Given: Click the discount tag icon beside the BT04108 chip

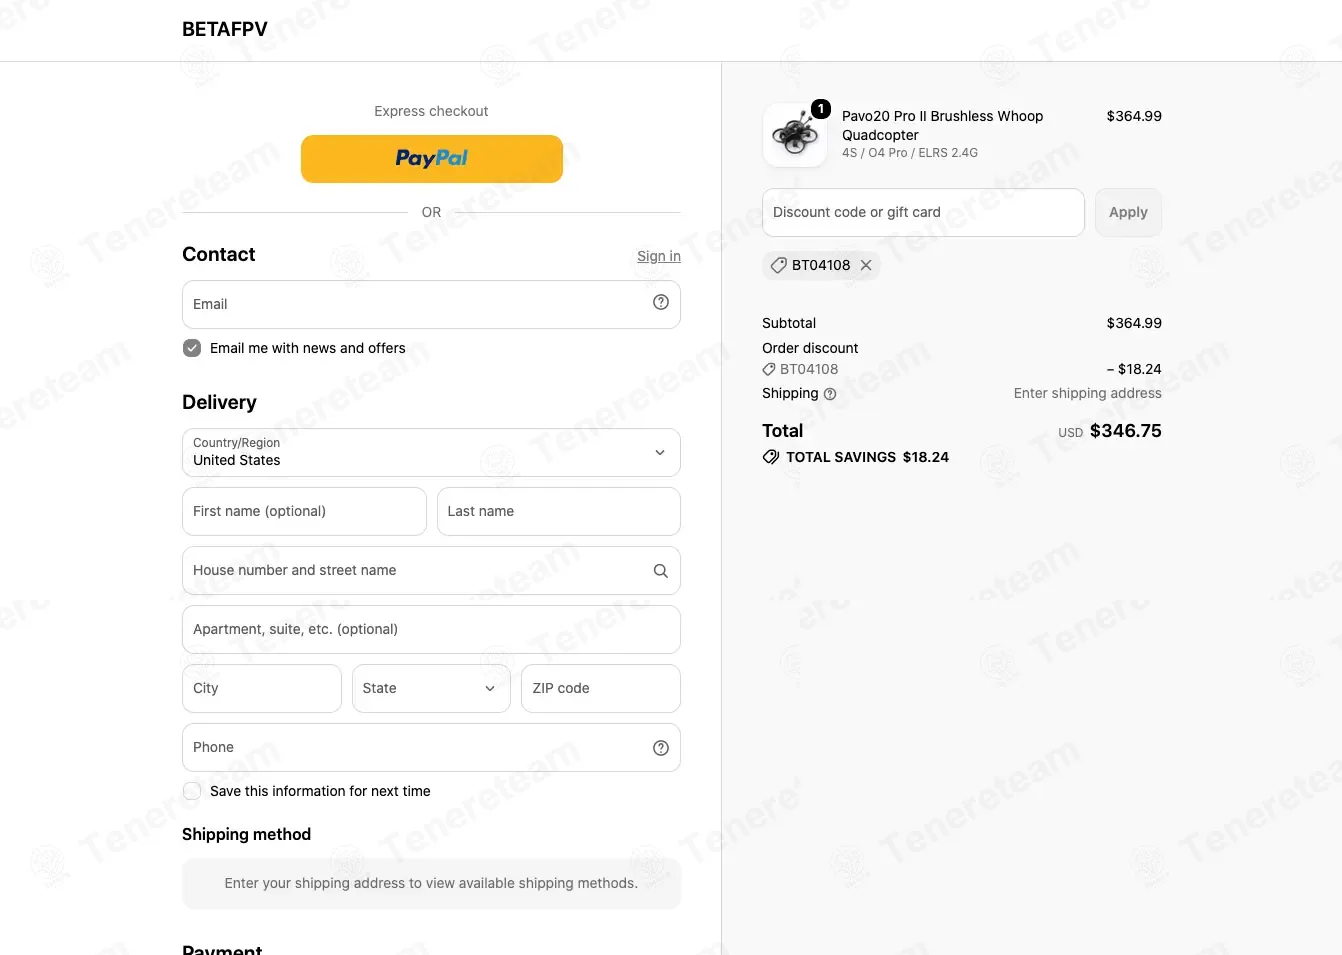Looking at the screenshot, I should click(x=778, y=265).
